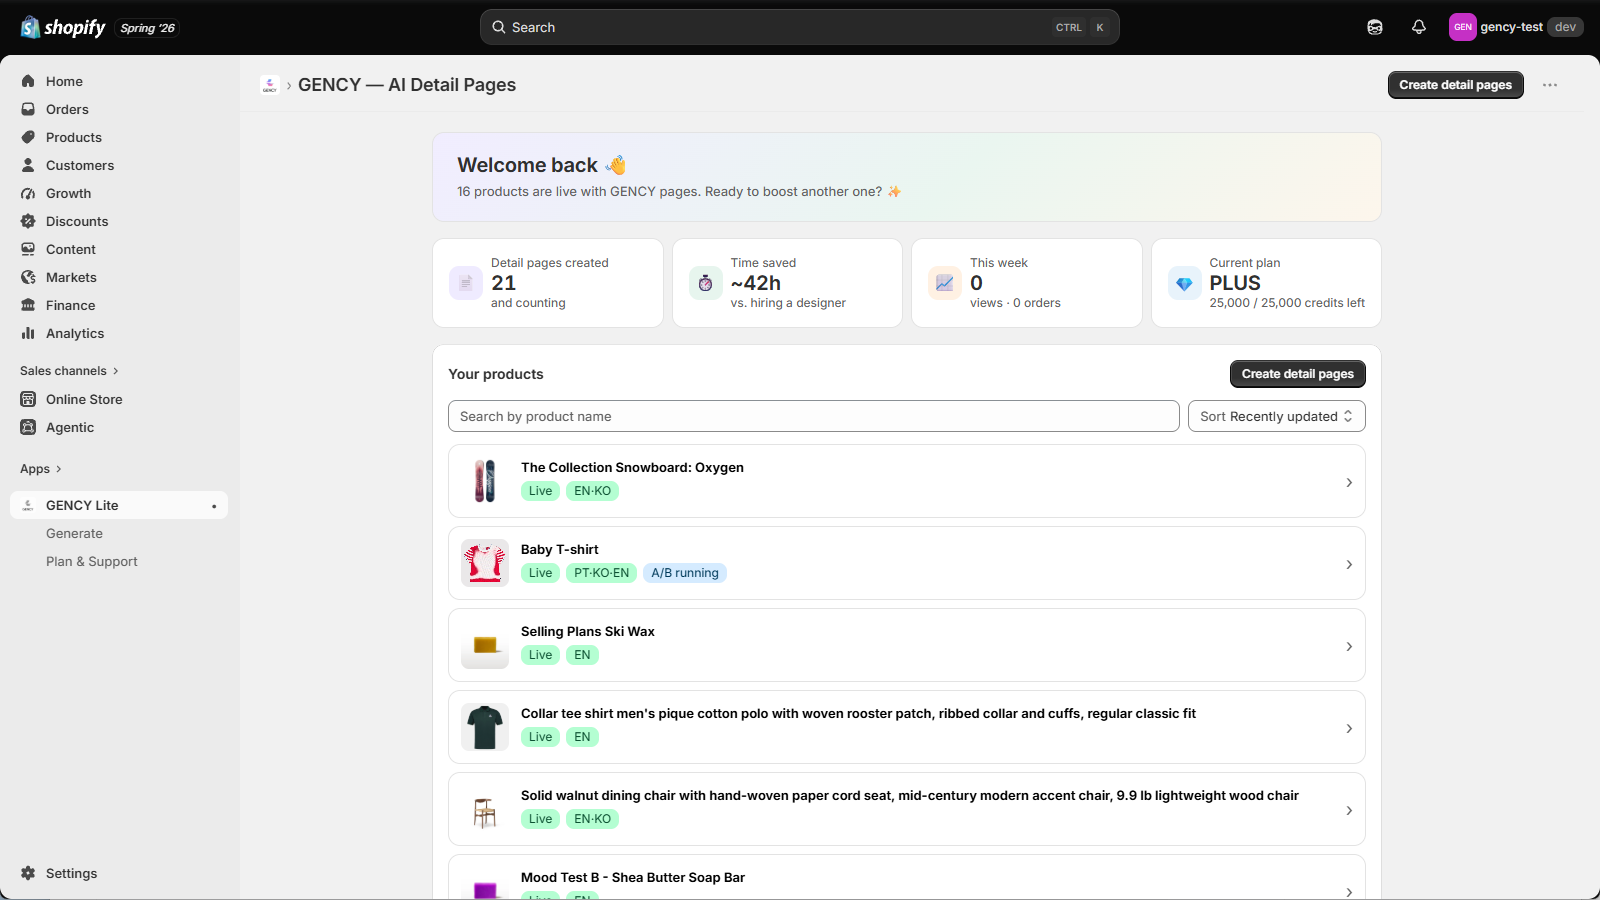
Task: Select the Snowboard Oxygen product thumbnail
Action: click(x=485, y=481)
